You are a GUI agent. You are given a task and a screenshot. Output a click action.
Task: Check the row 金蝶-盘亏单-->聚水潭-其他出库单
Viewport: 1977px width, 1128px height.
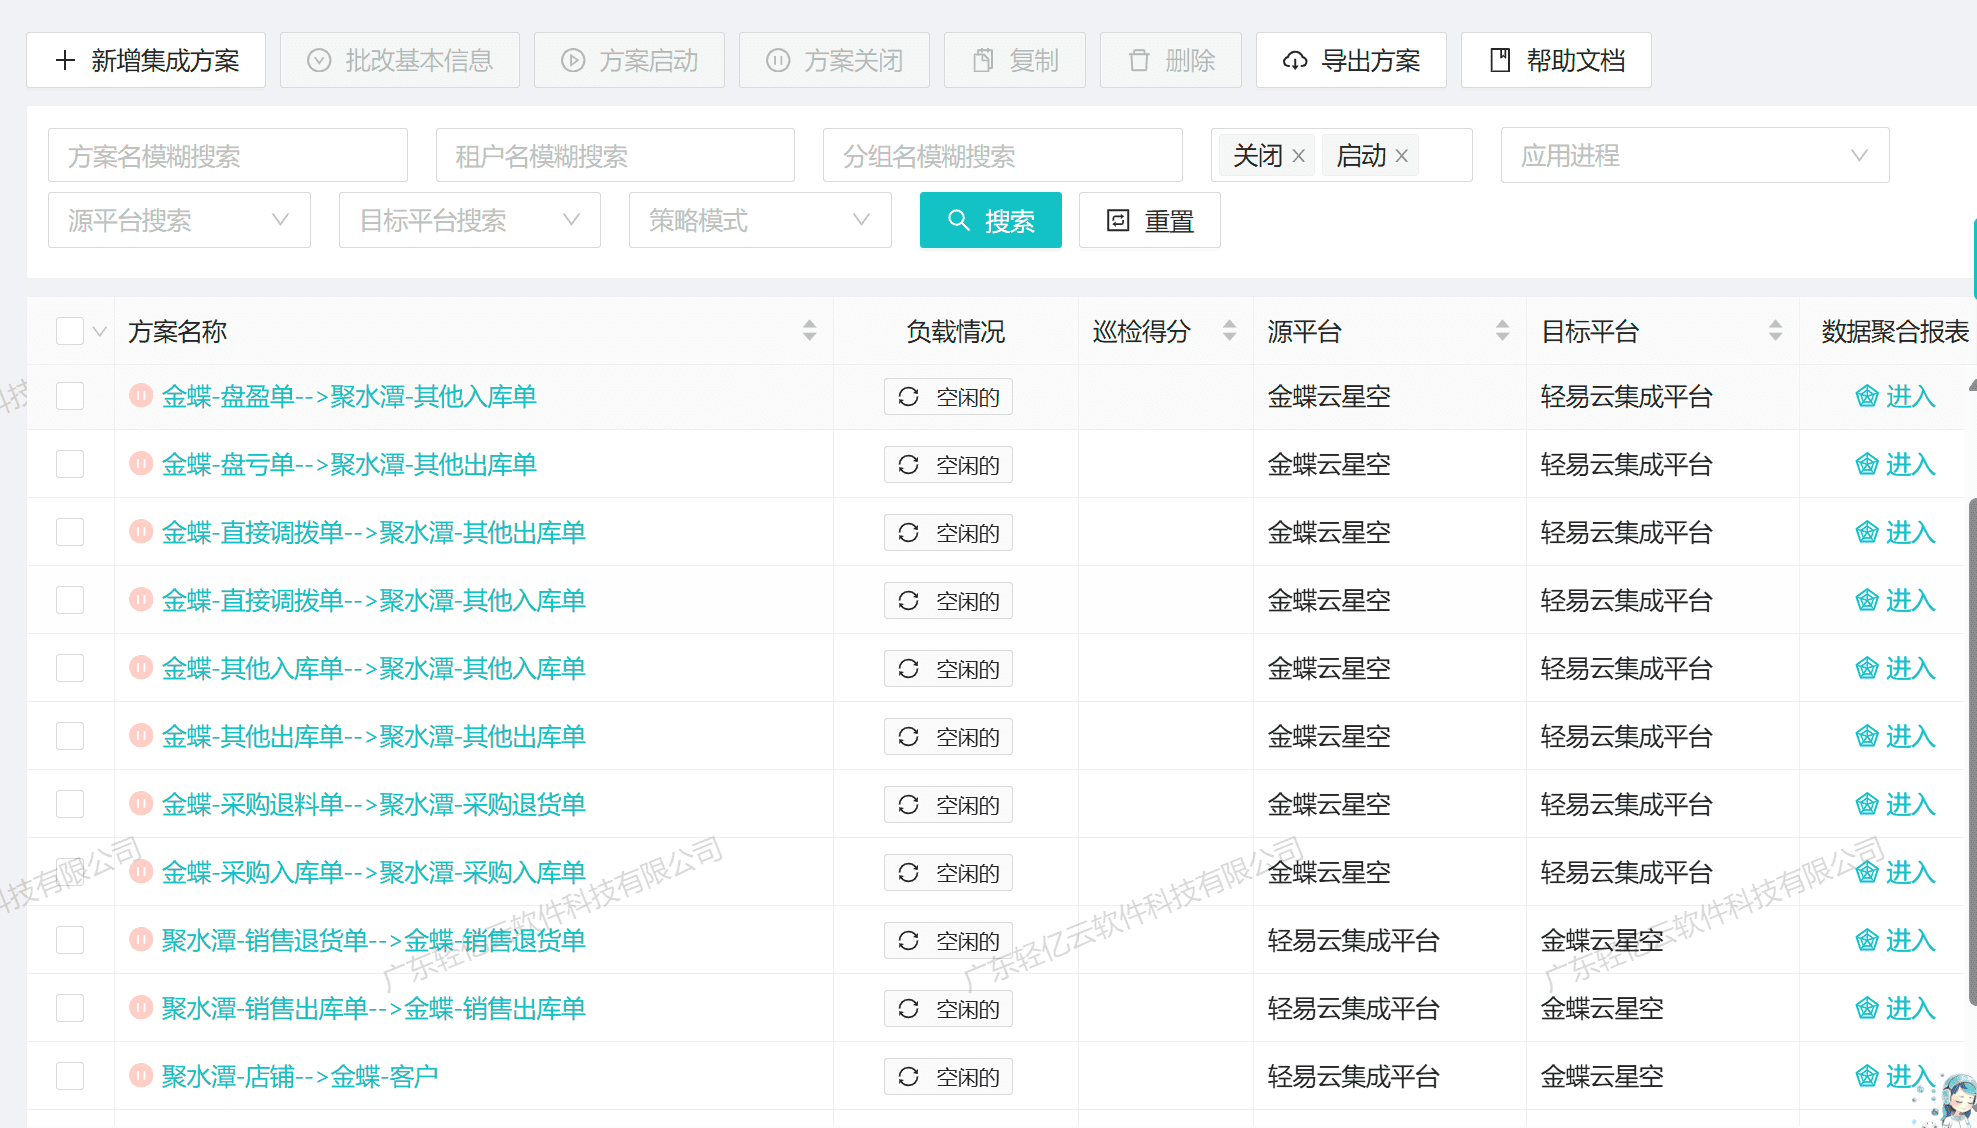click(70, 464)
